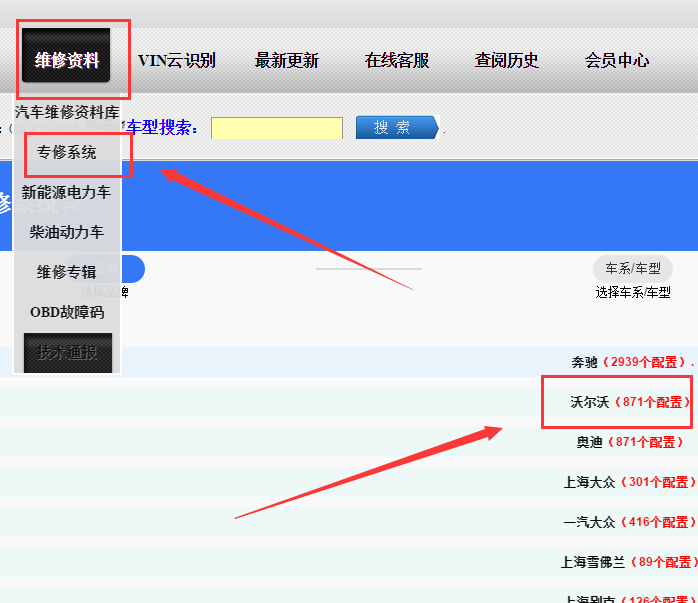698x603 pixels.
Task: Click the blue 搜索 button
Action: 397,127
